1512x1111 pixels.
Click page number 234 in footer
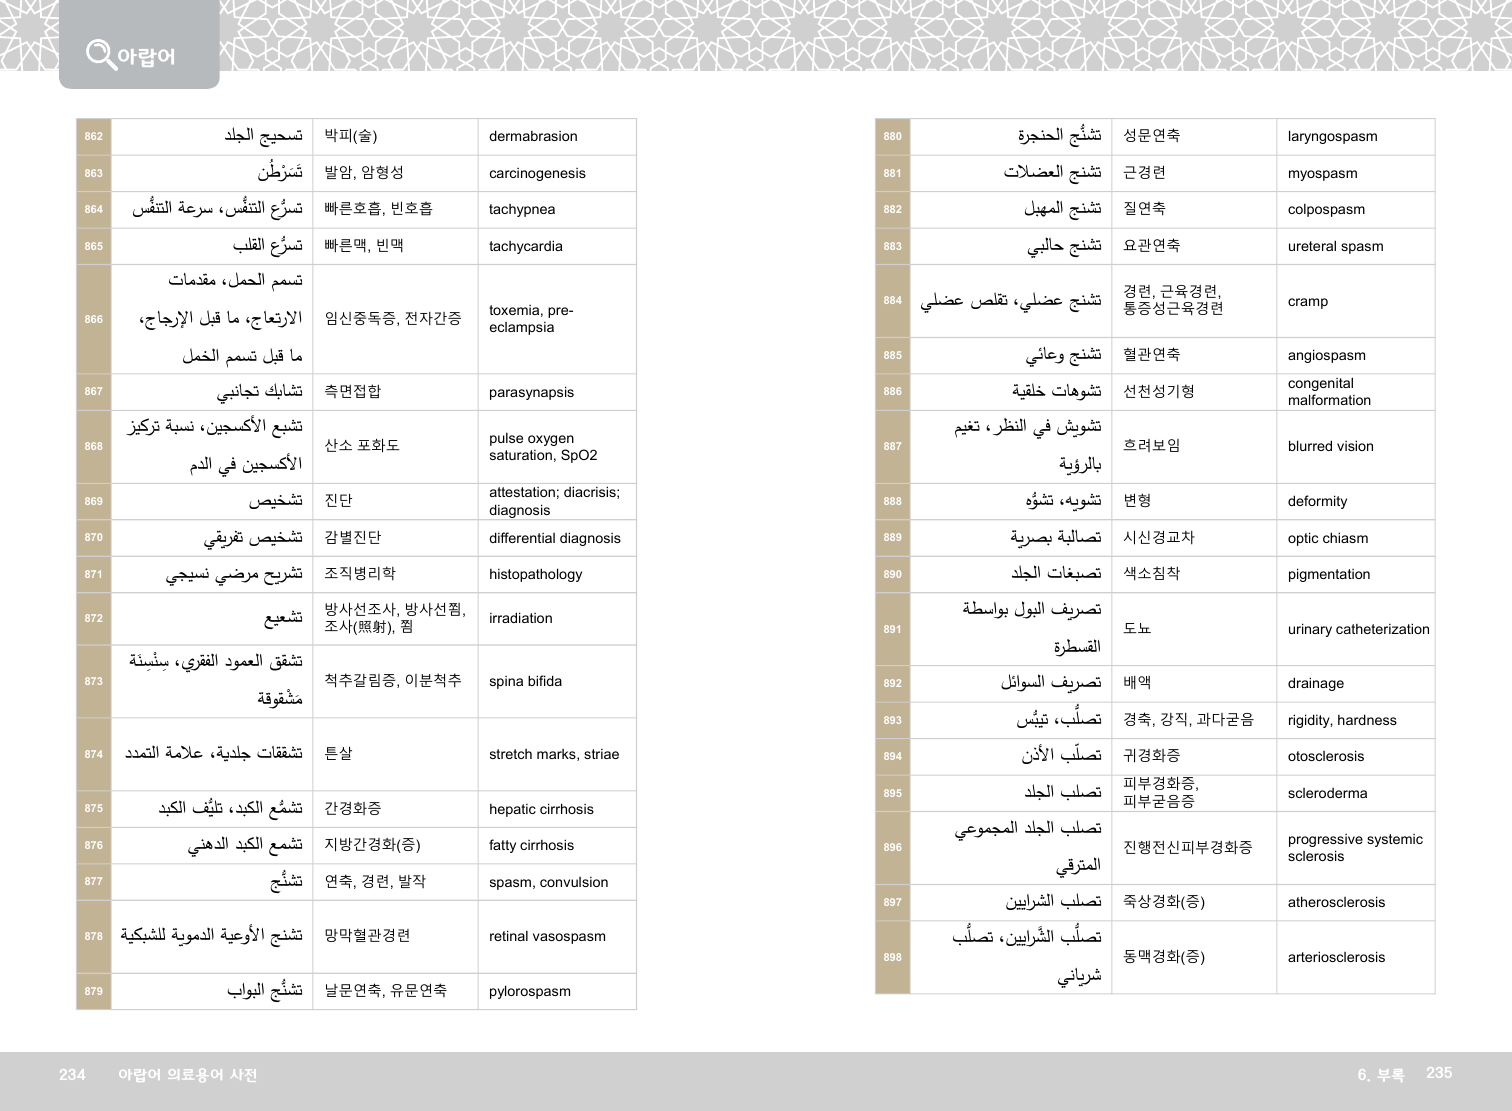pos(72,1075)
